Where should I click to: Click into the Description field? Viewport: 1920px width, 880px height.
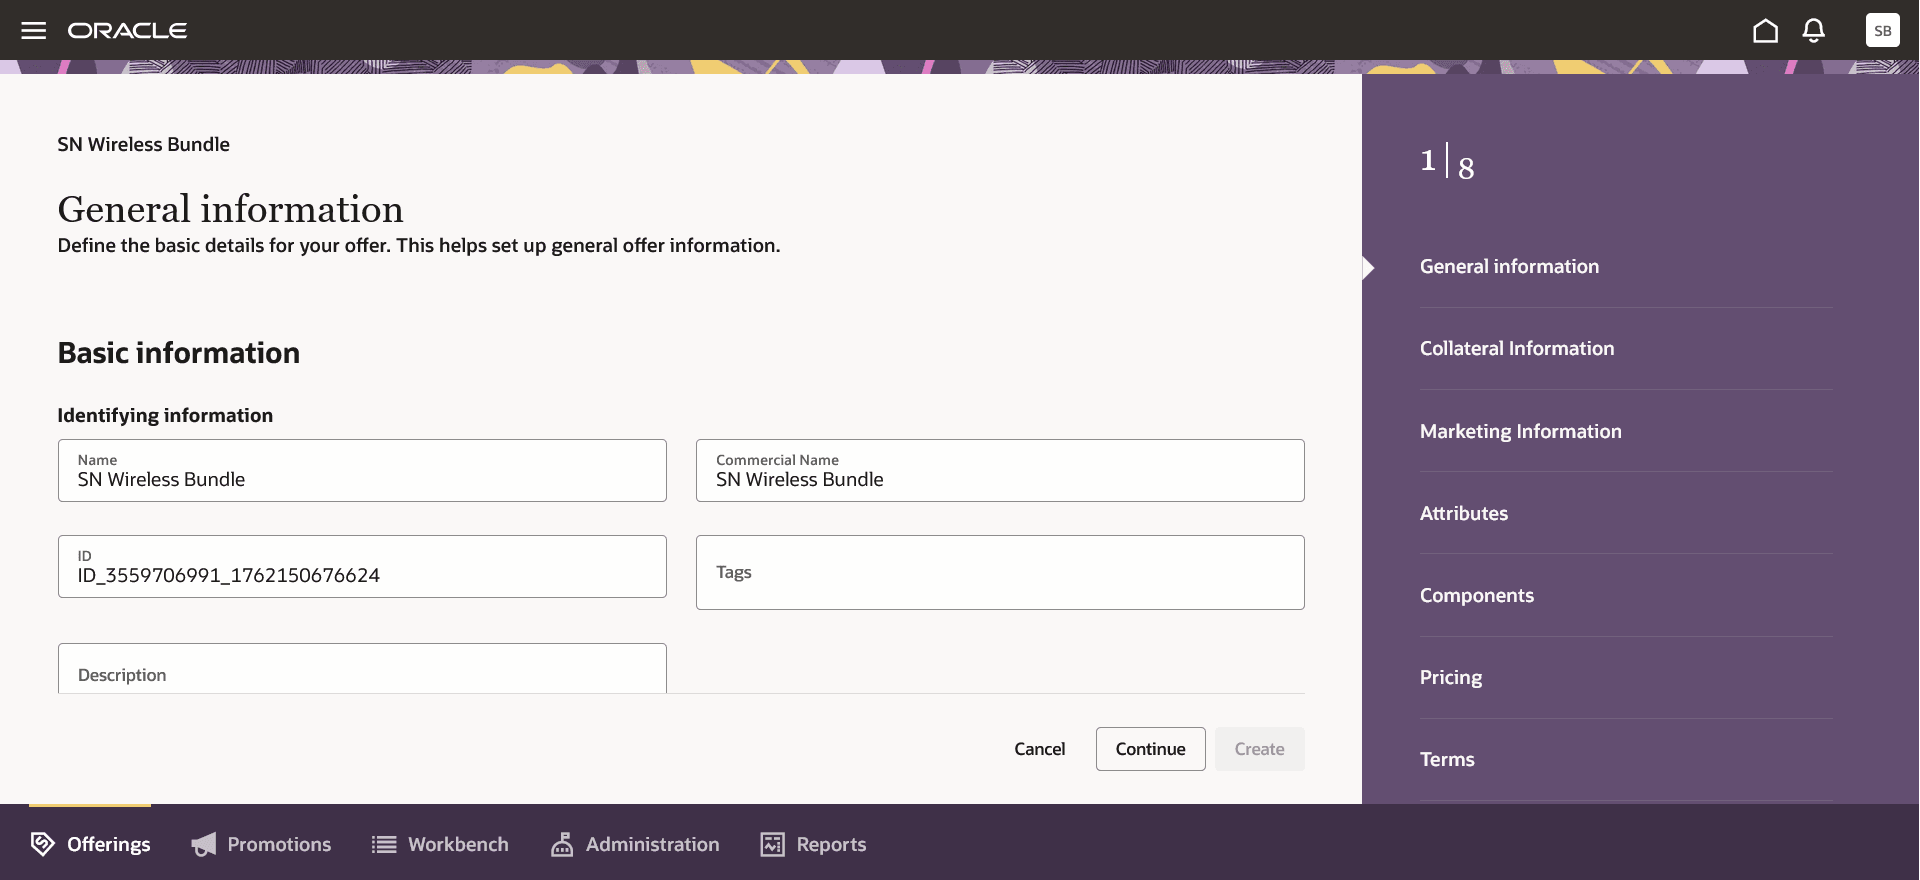point(362,669)
